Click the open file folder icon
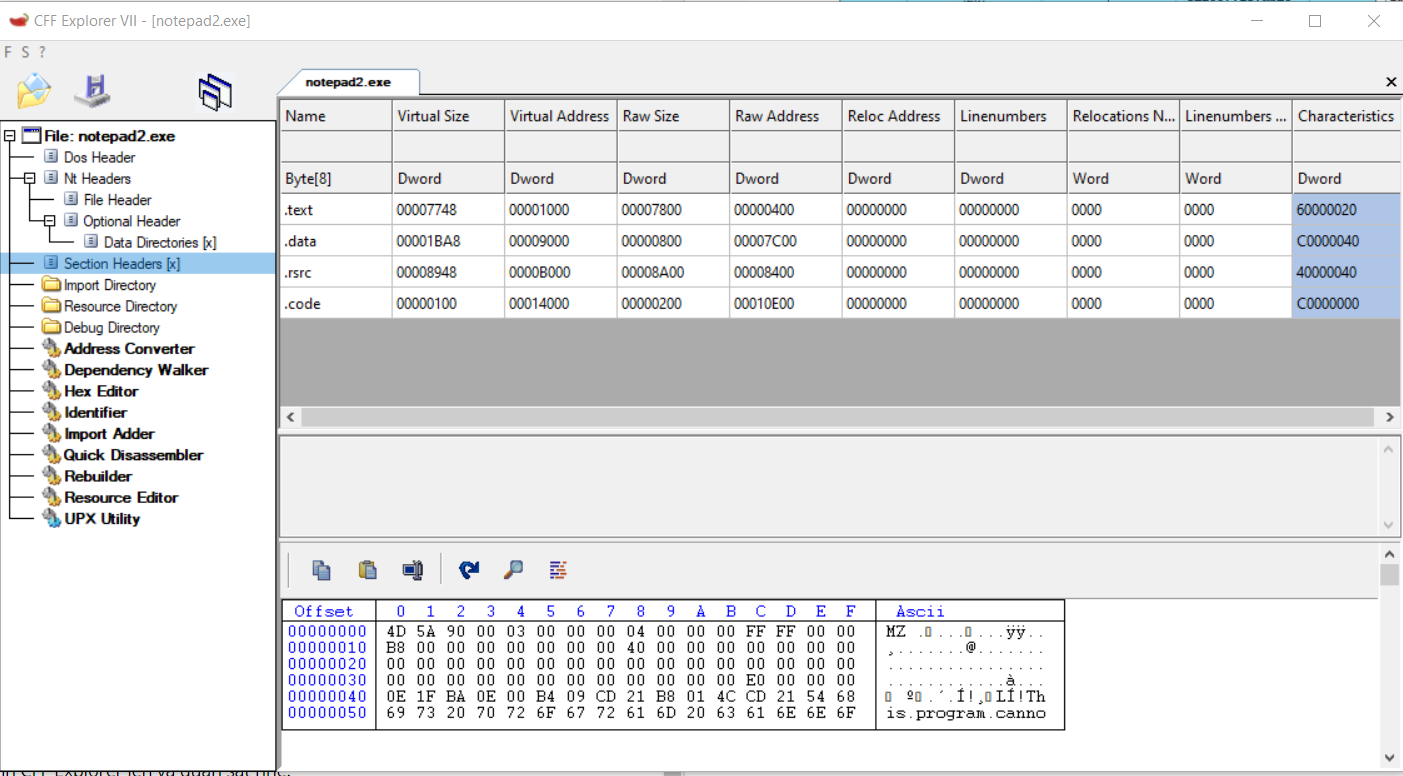 (34, 92)
